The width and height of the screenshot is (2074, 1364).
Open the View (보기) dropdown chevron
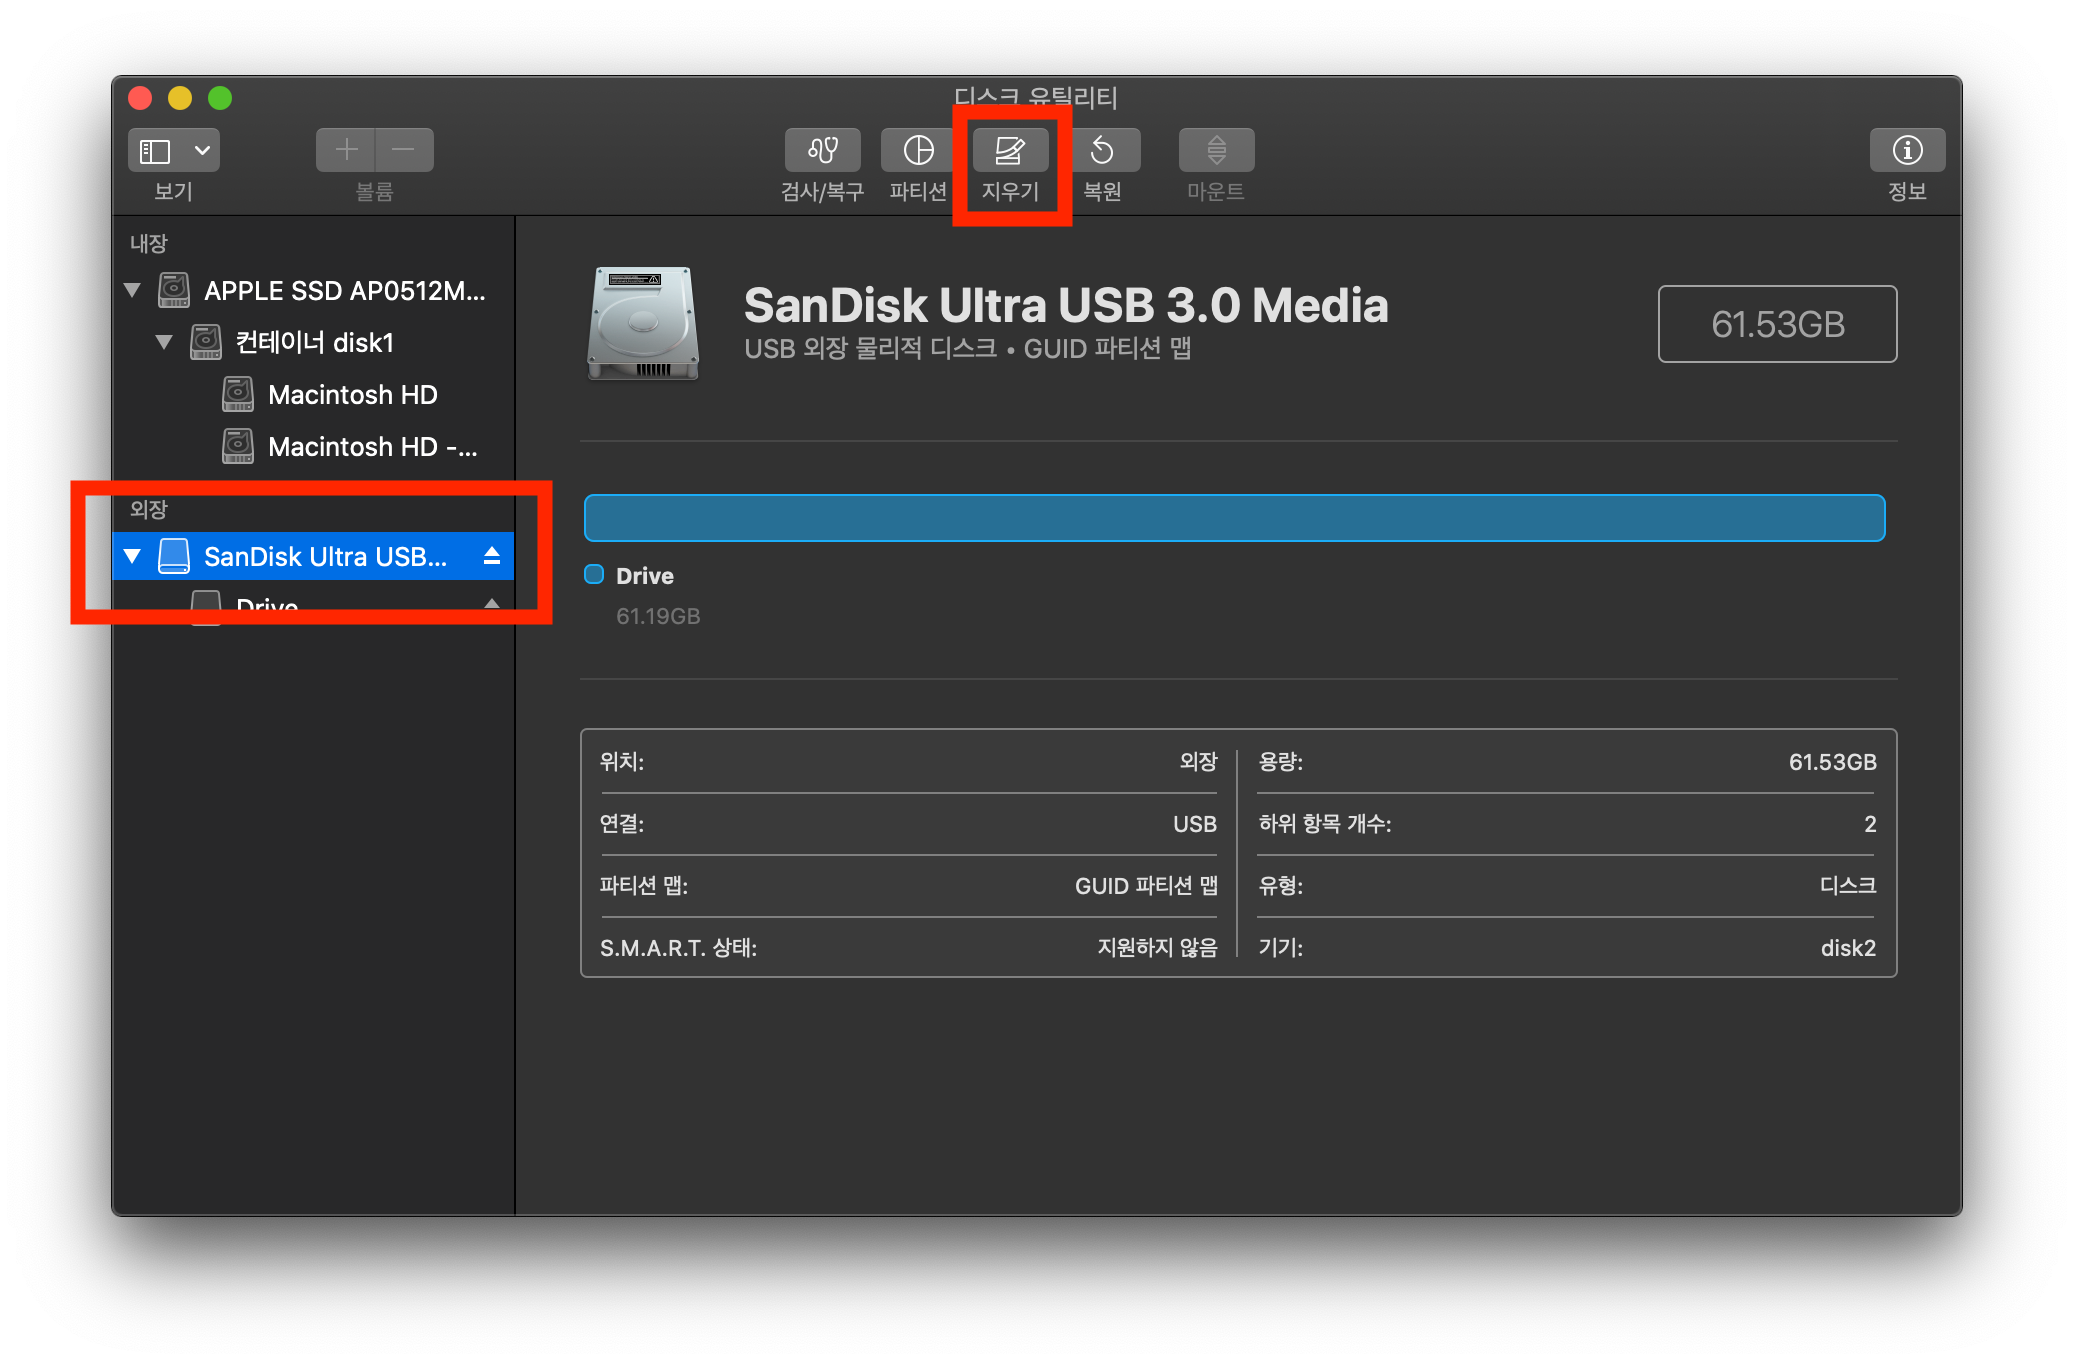(x=202, y=150)
